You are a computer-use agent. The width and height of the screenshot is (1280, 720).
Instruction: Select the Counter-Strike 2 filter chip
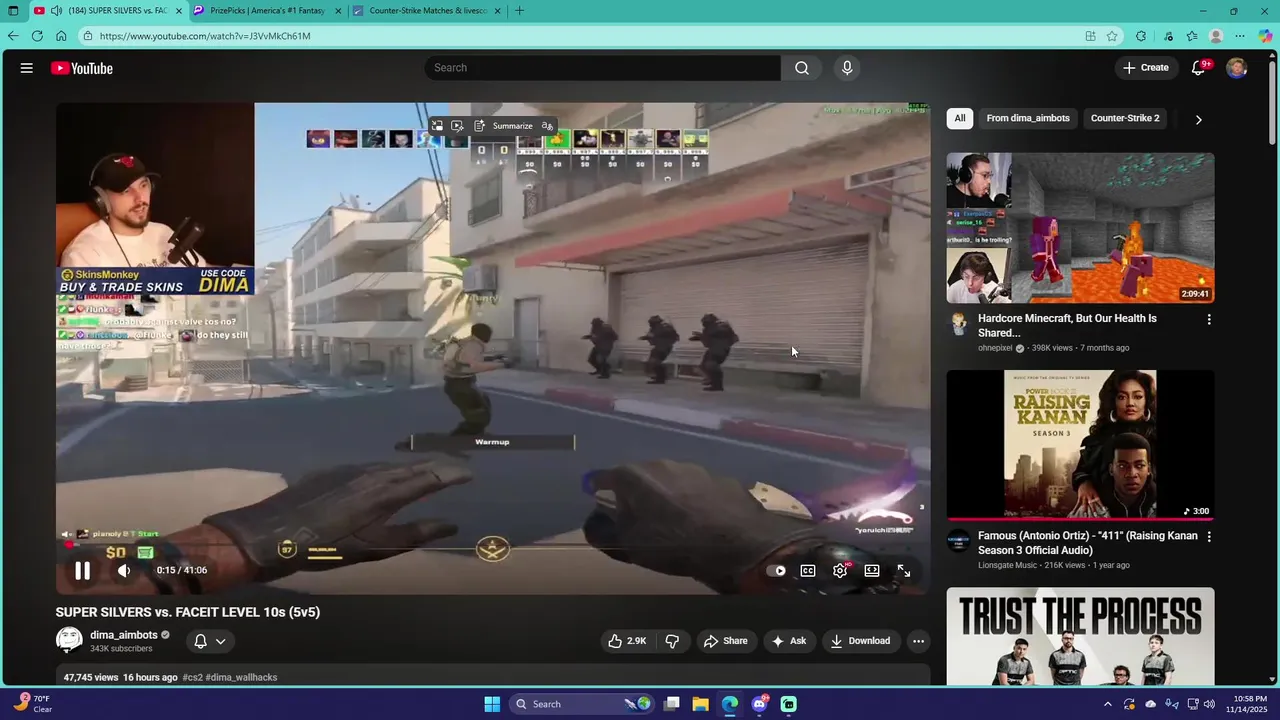(x=1125, y=118)
